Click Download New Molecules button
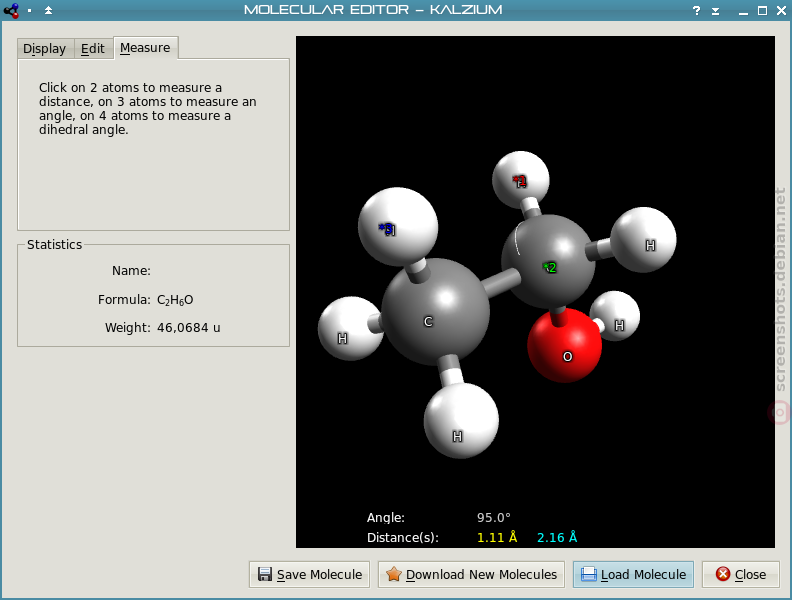Screen dimensions: 792x600 [x=471, y=574]
